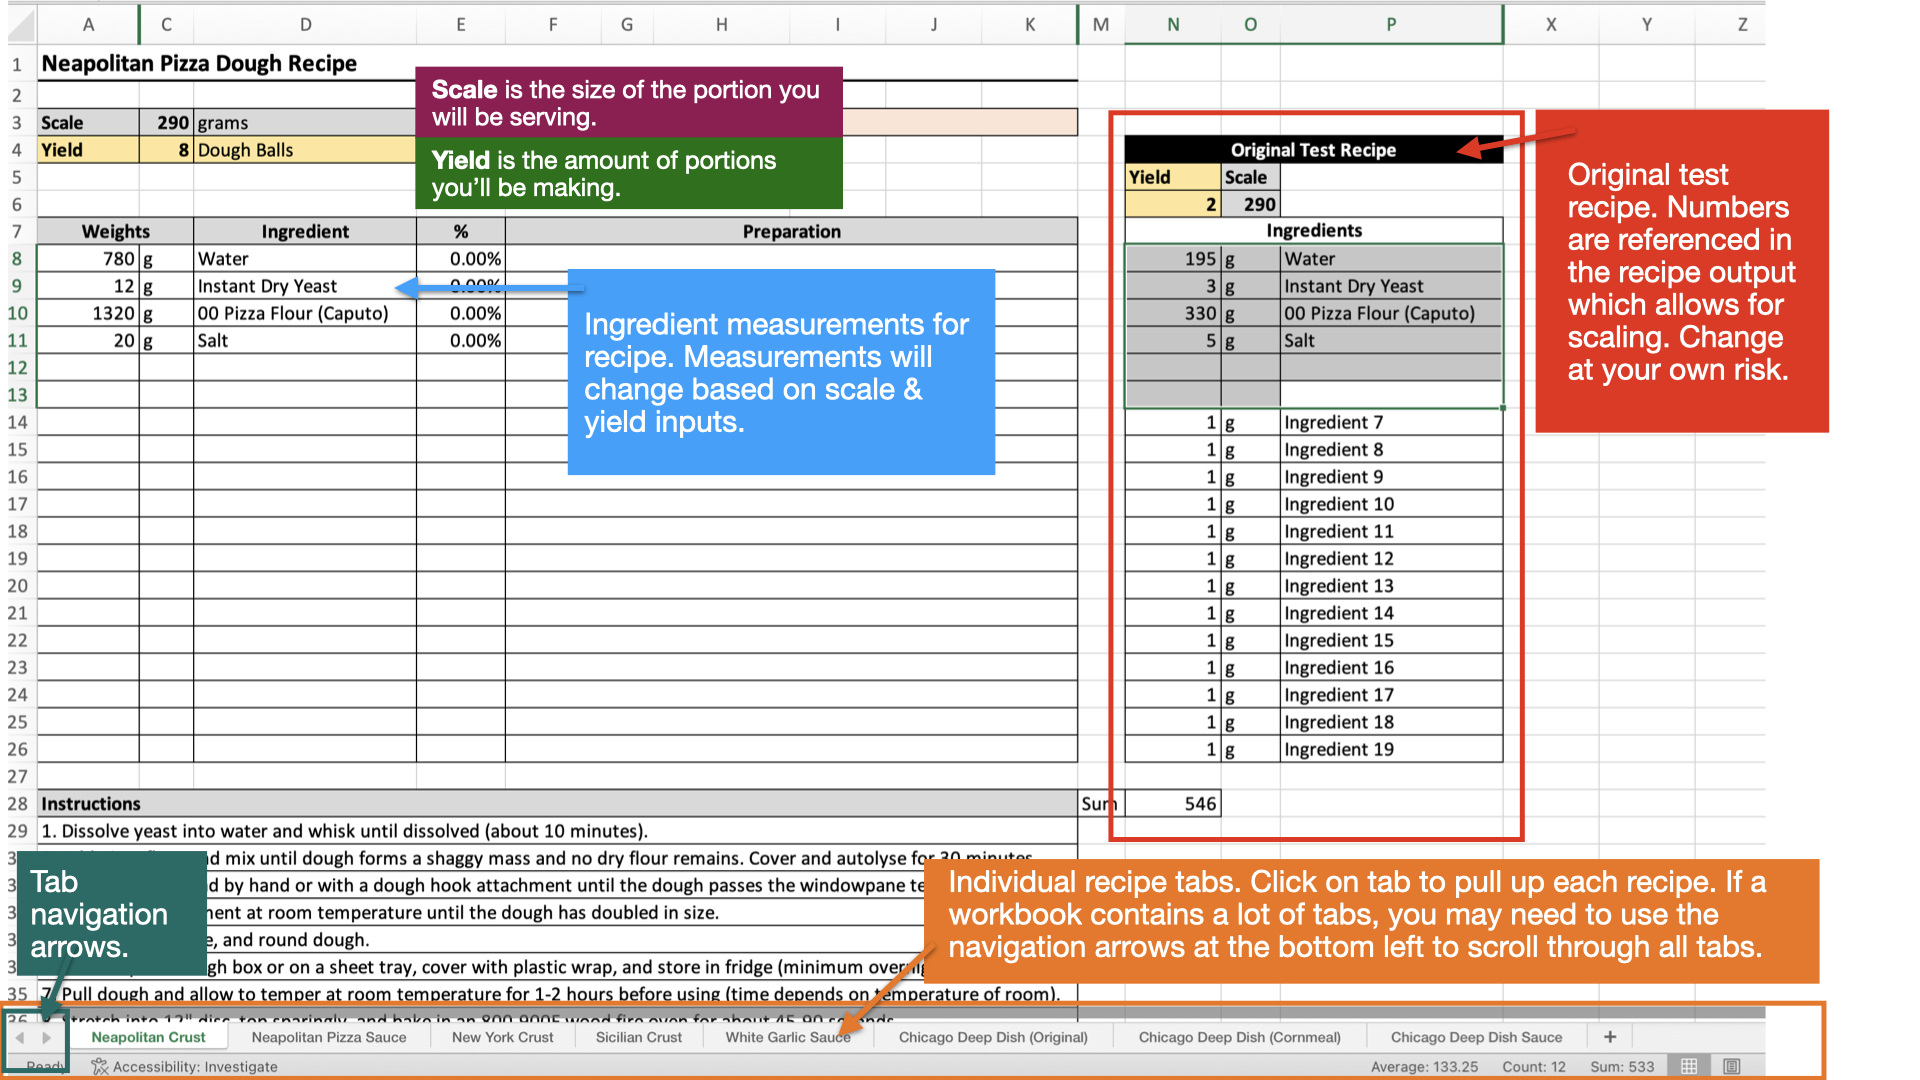1920x1080 pixels.
Task: Select the row 8 header
Action: (17, 258)
